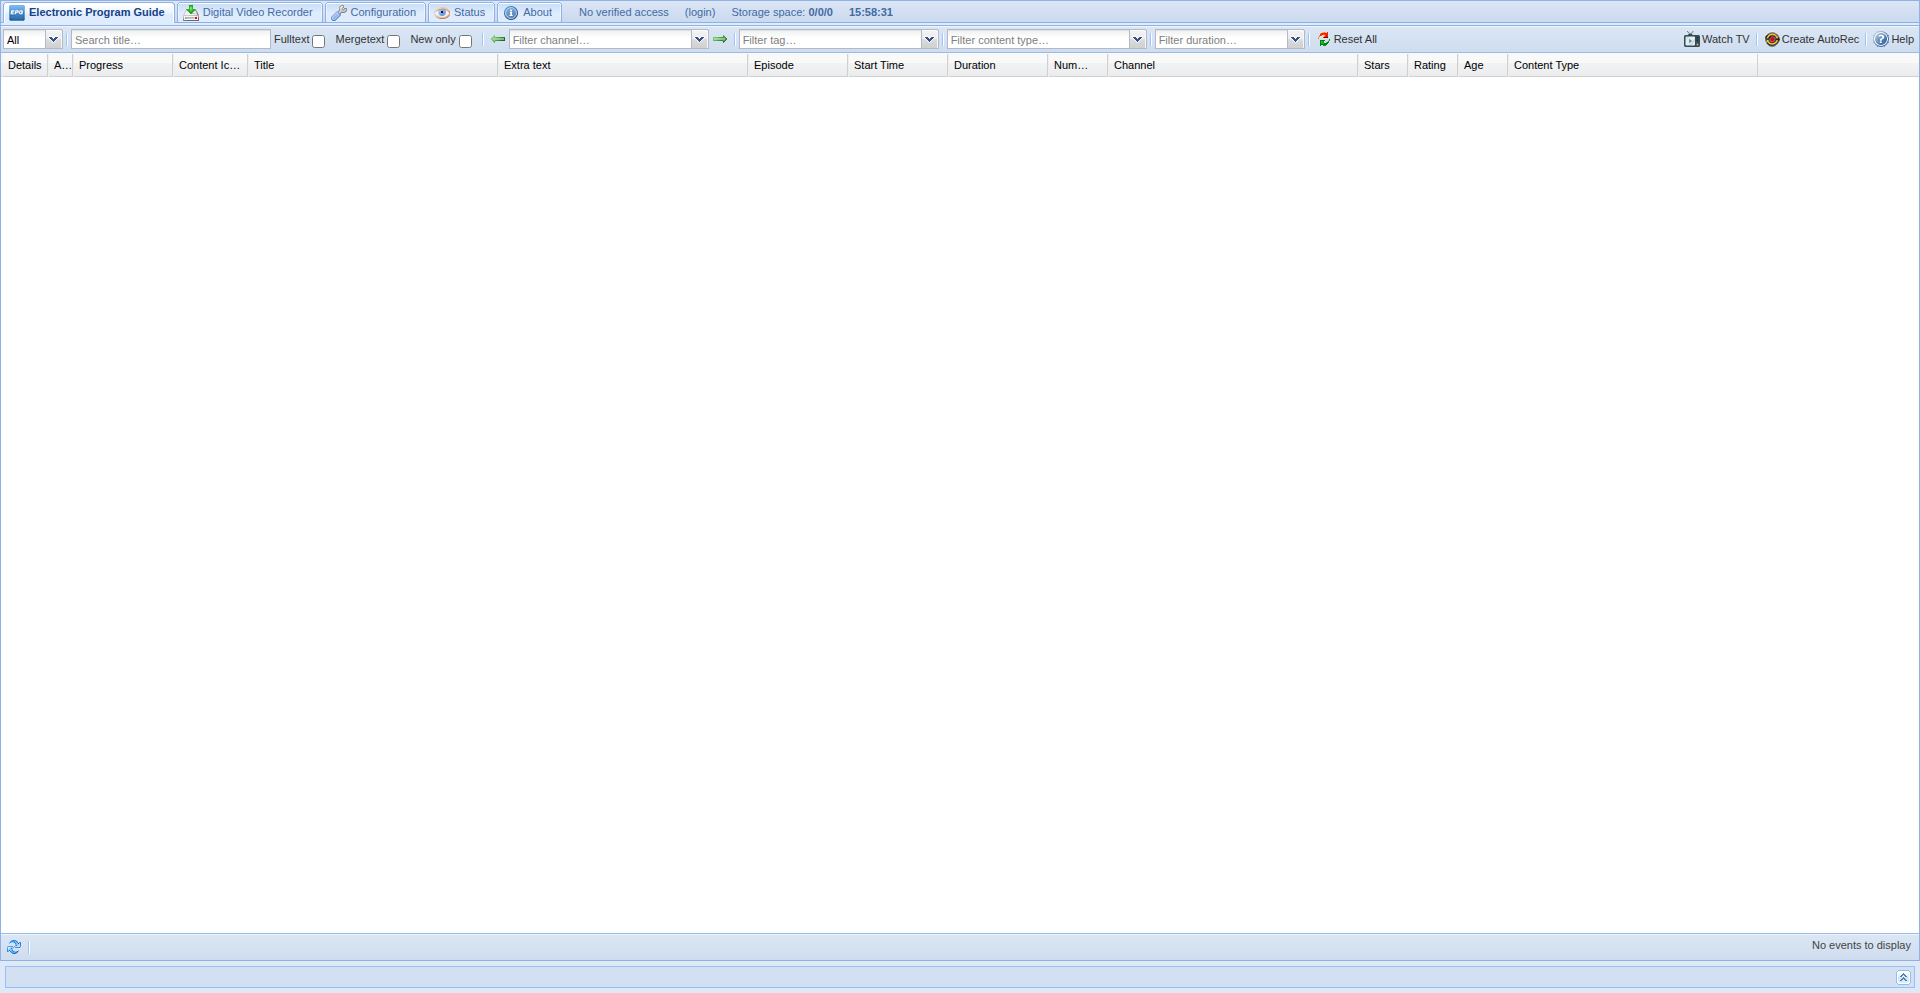Open the Help page
1920x993 pixels.
(1893, 40)
